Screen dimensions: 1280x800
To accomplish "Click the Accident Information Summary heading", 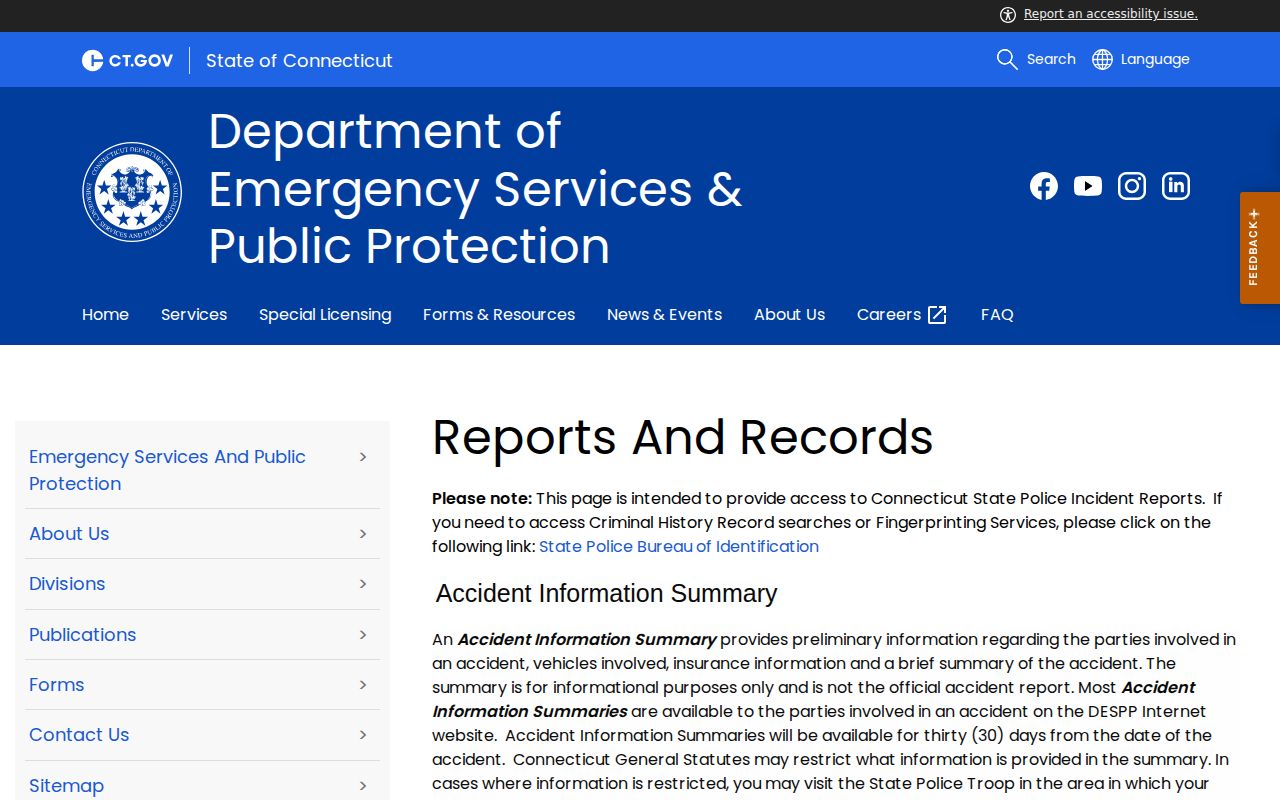I will [x=606, y=593].
